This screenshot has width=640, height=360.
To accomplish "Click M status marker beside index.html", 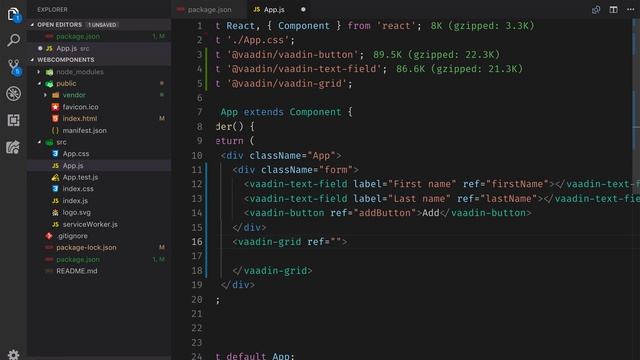I will 162,118.
